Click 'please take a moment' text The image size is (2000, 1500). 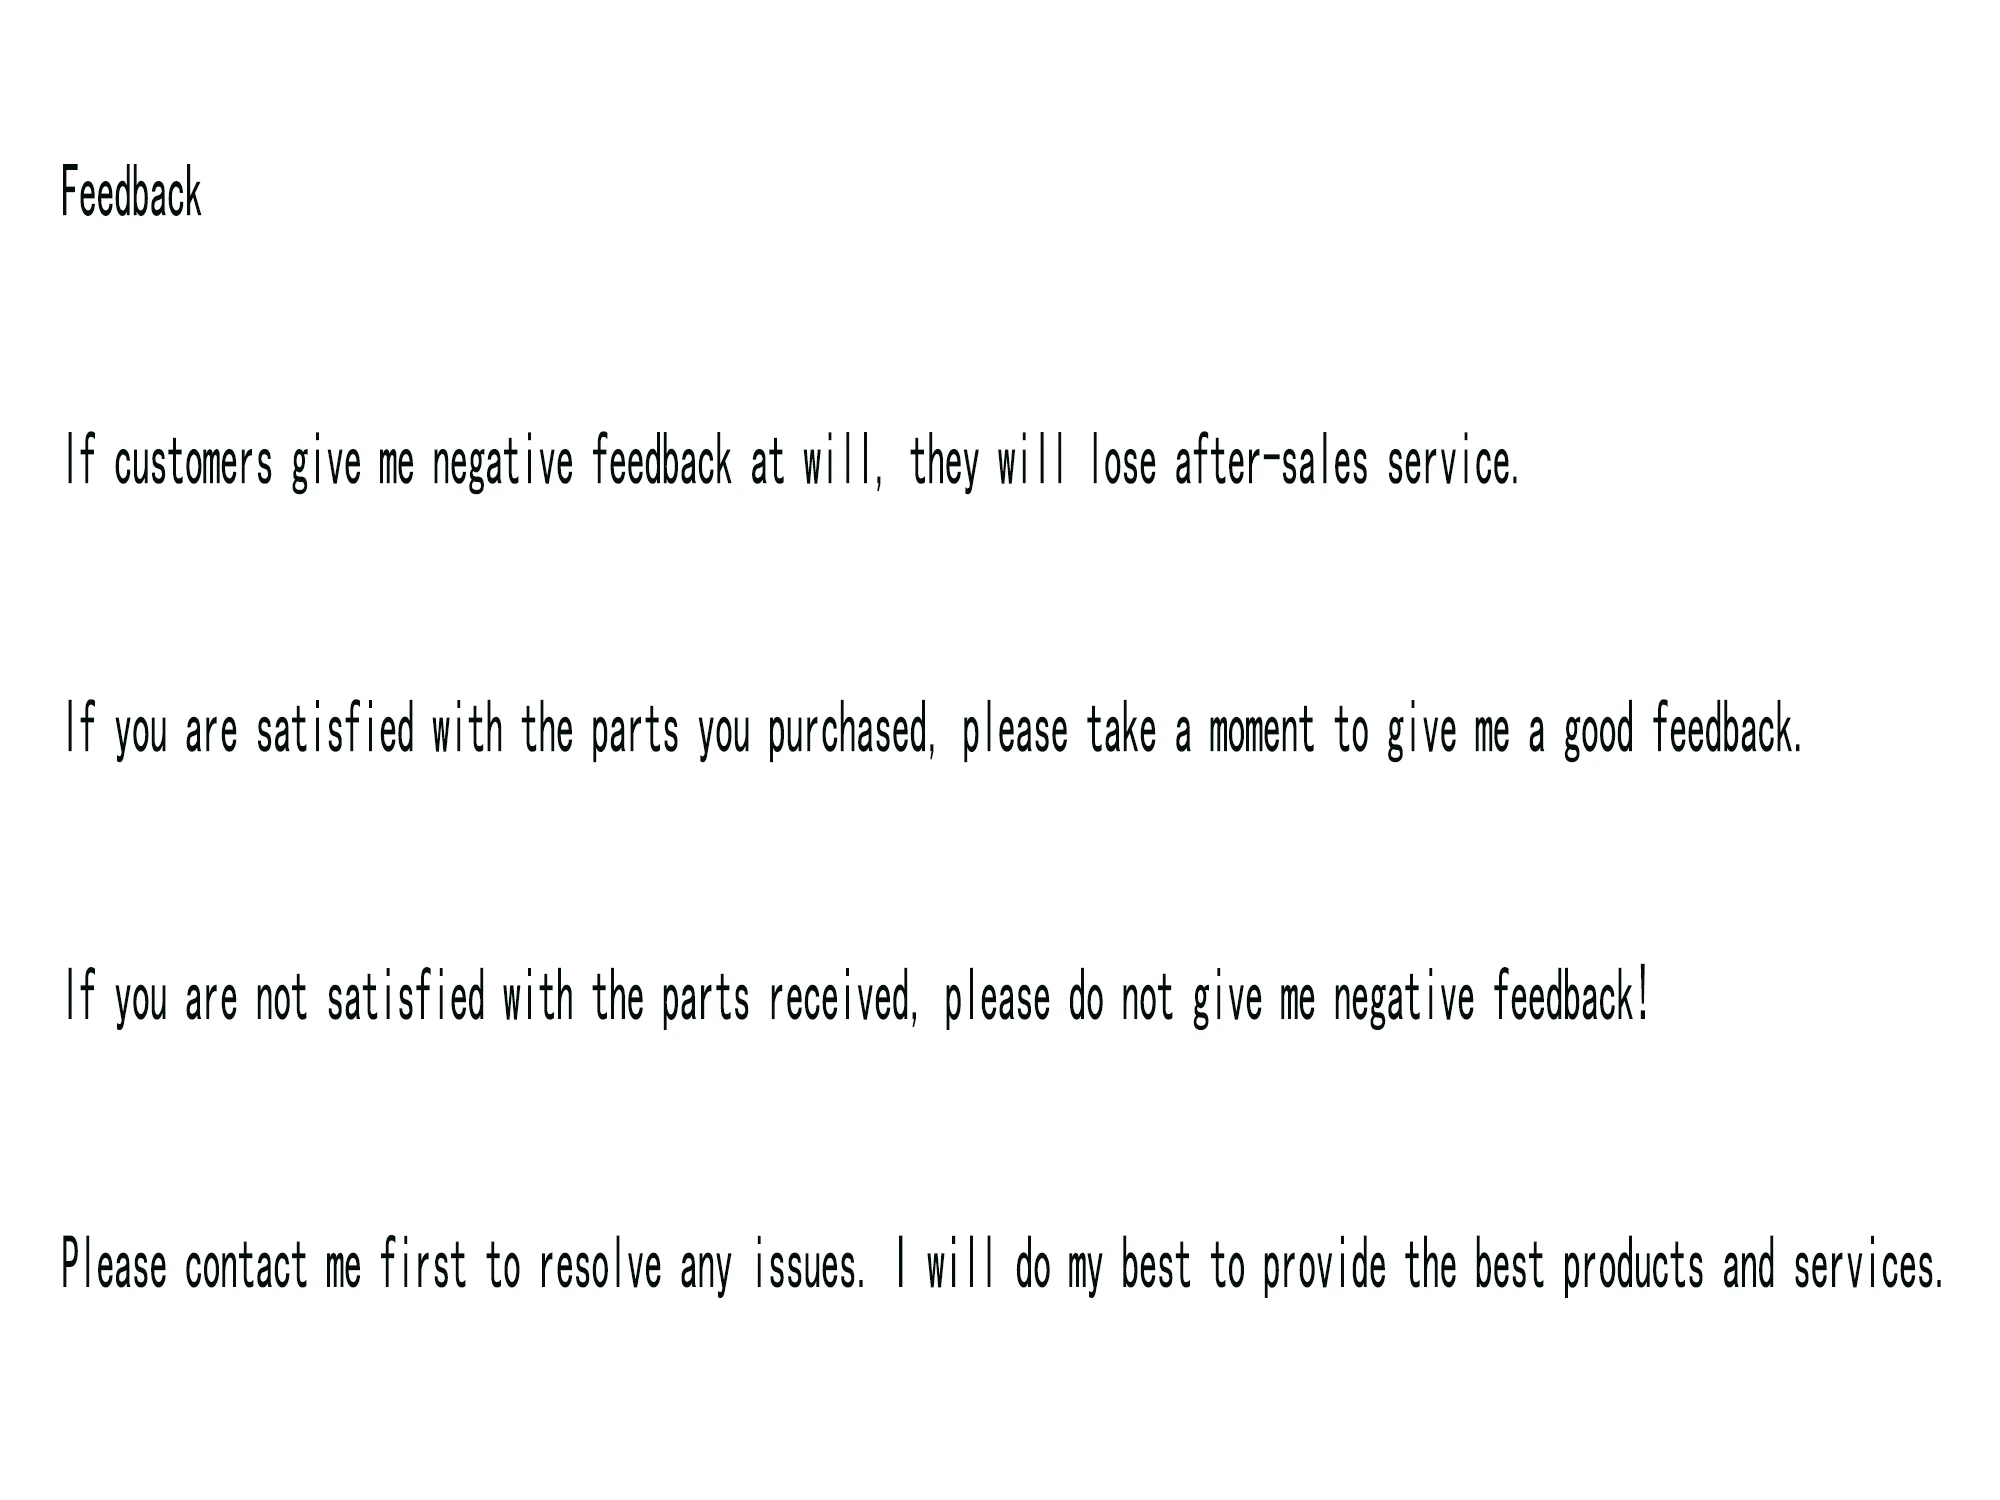click(1138, 732)
